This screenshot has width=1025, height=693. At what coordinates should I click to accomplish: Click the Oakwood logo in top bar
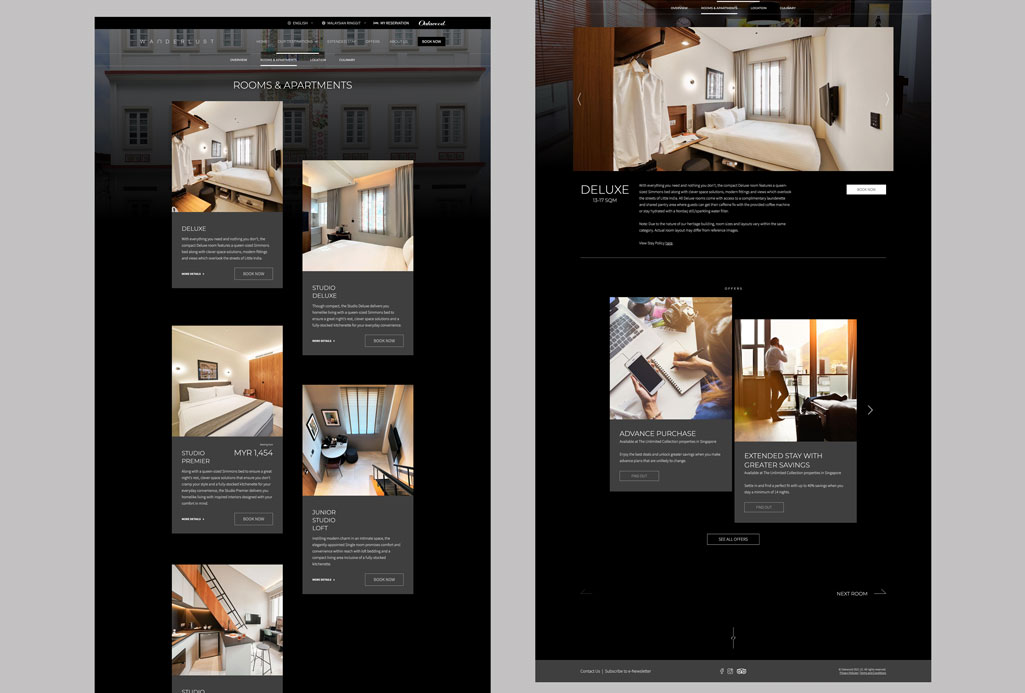tap(432, 22)
